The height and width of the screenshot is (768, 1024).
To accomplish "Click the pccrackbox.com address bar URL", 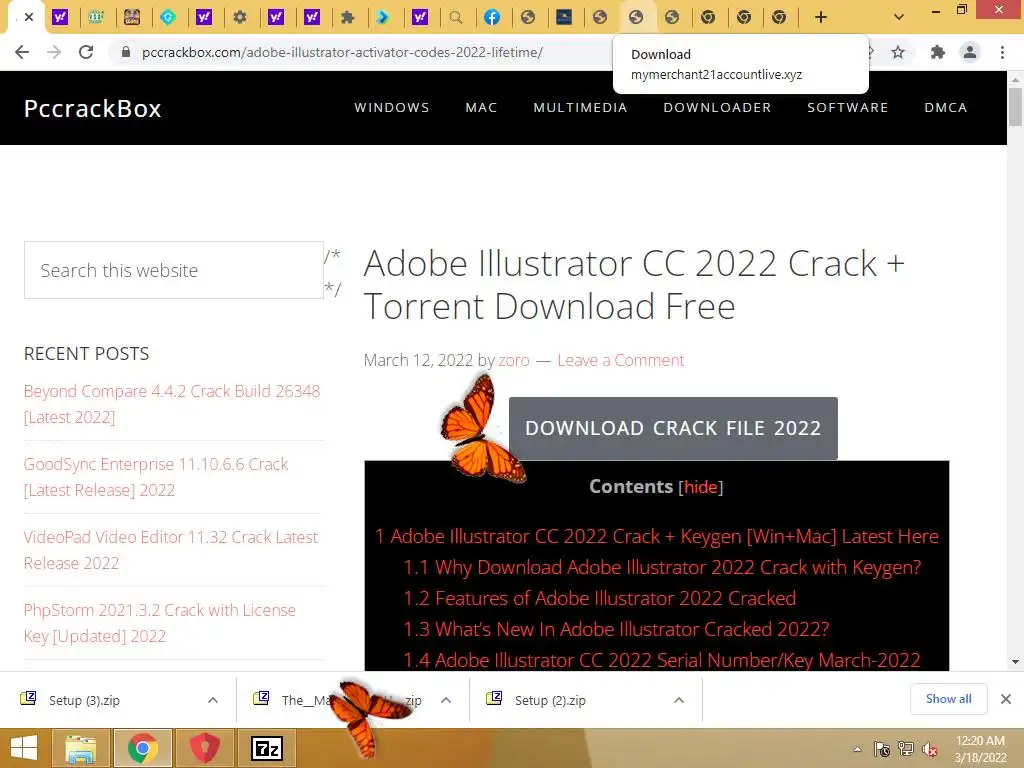I will [342, 52].
